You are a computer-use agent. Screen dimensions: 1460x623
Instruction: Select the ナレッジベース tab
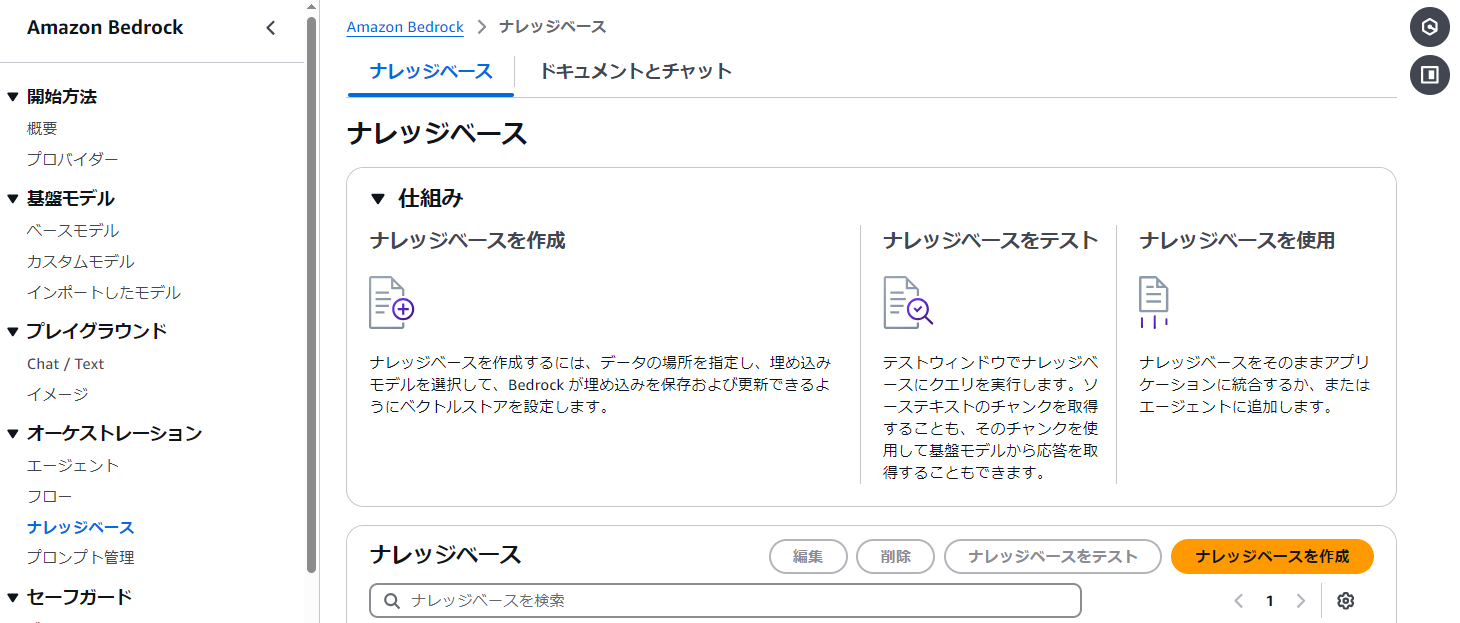[x=430, y=71]
